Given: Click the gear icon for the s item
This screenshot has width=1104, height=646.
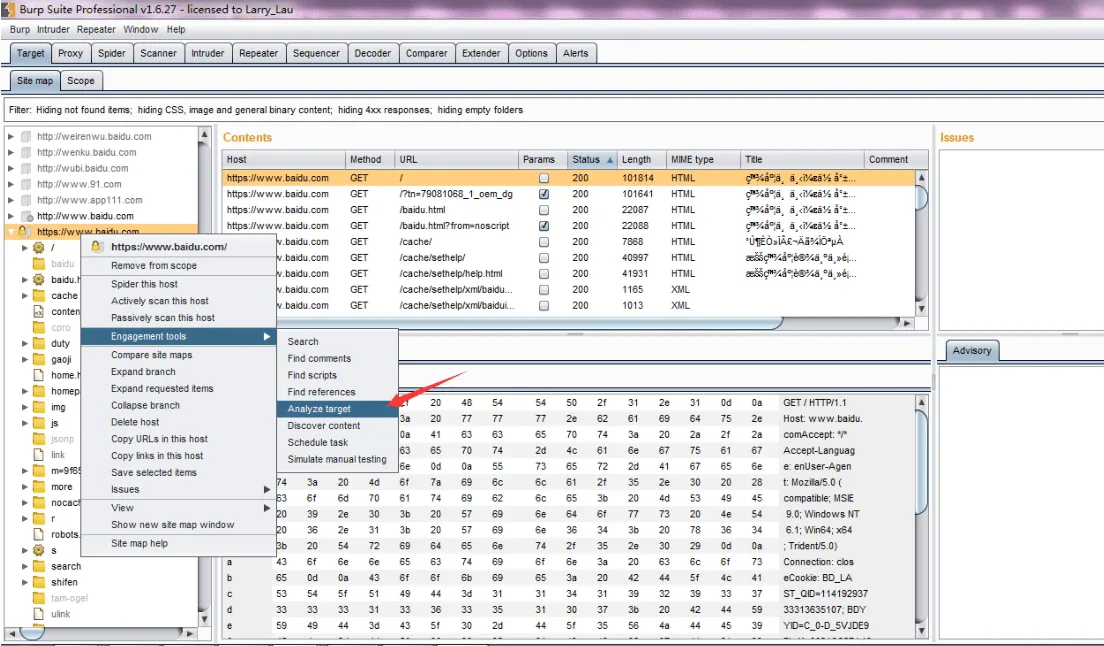Looking at the screenshot, I should [x=39, y=550].
